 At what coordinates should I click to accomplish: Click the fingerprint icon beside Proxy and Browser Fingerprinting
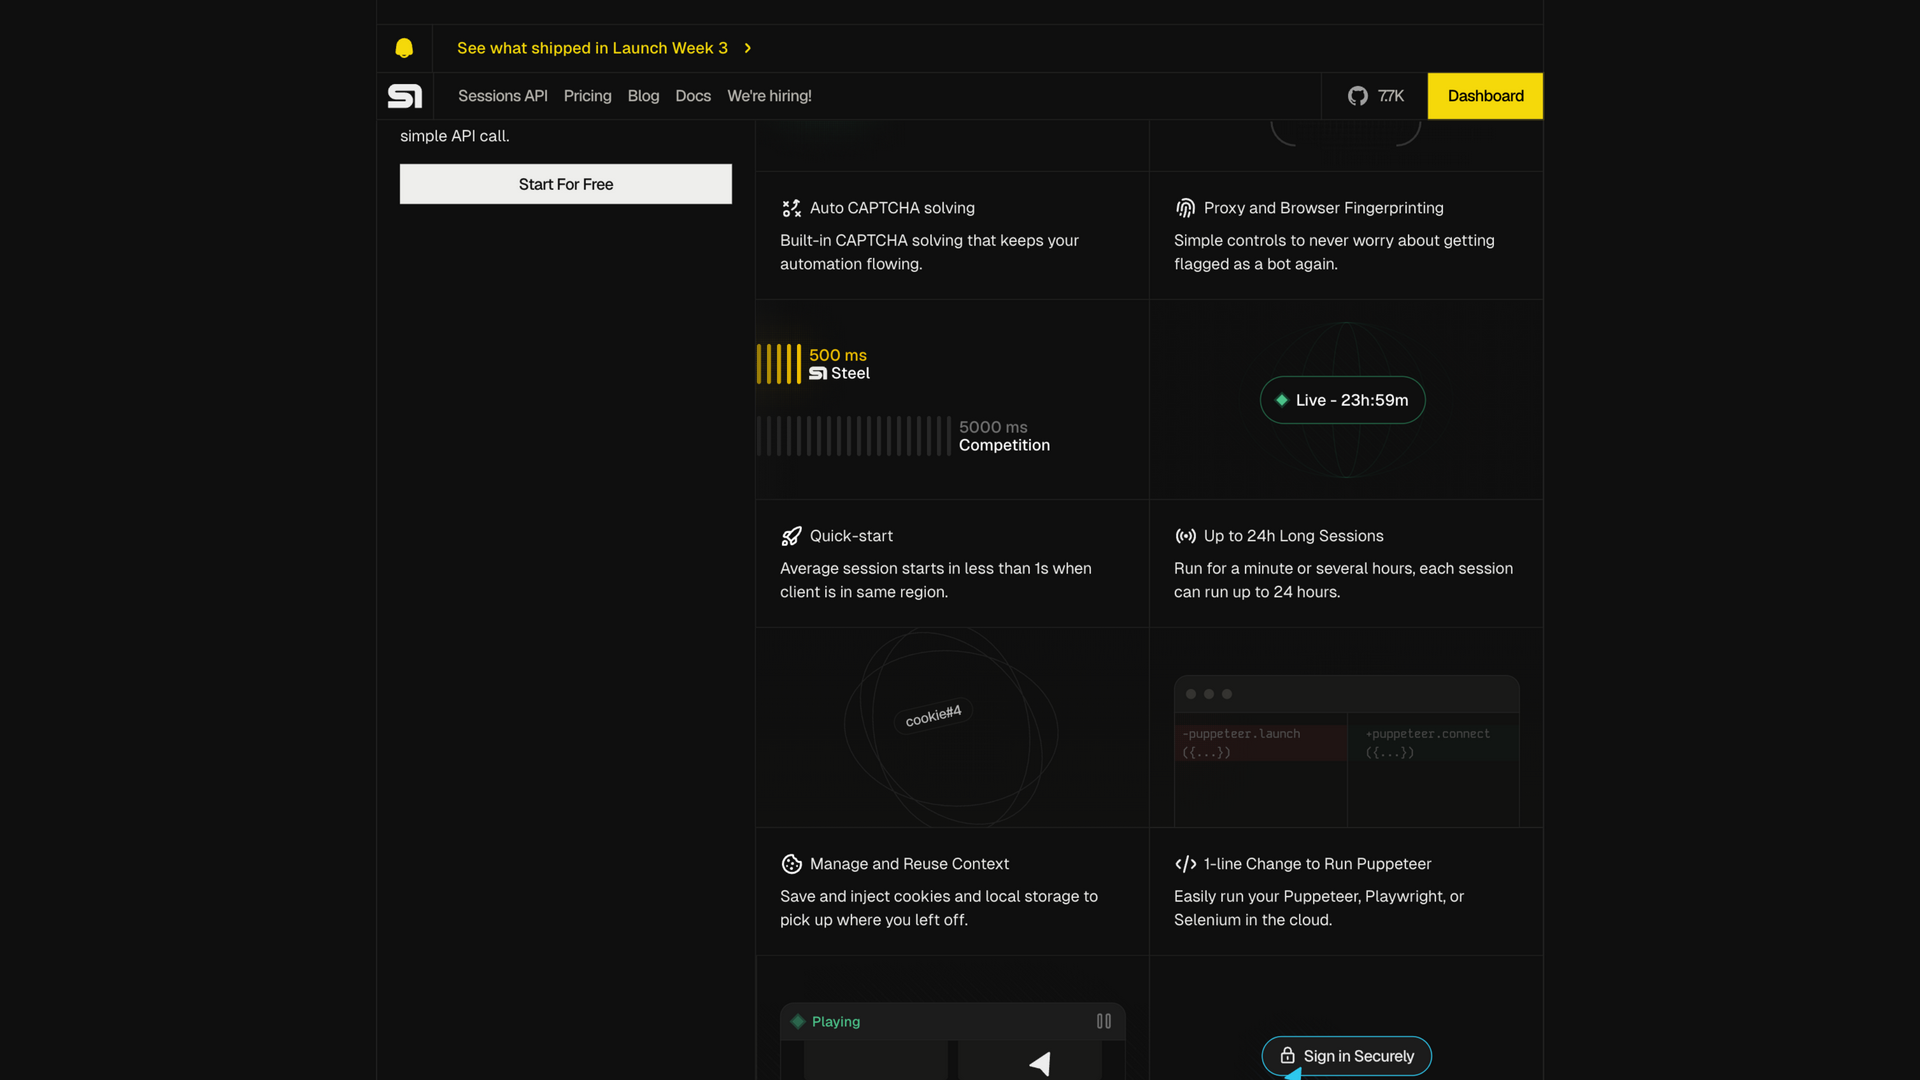tap(1185, 208)
